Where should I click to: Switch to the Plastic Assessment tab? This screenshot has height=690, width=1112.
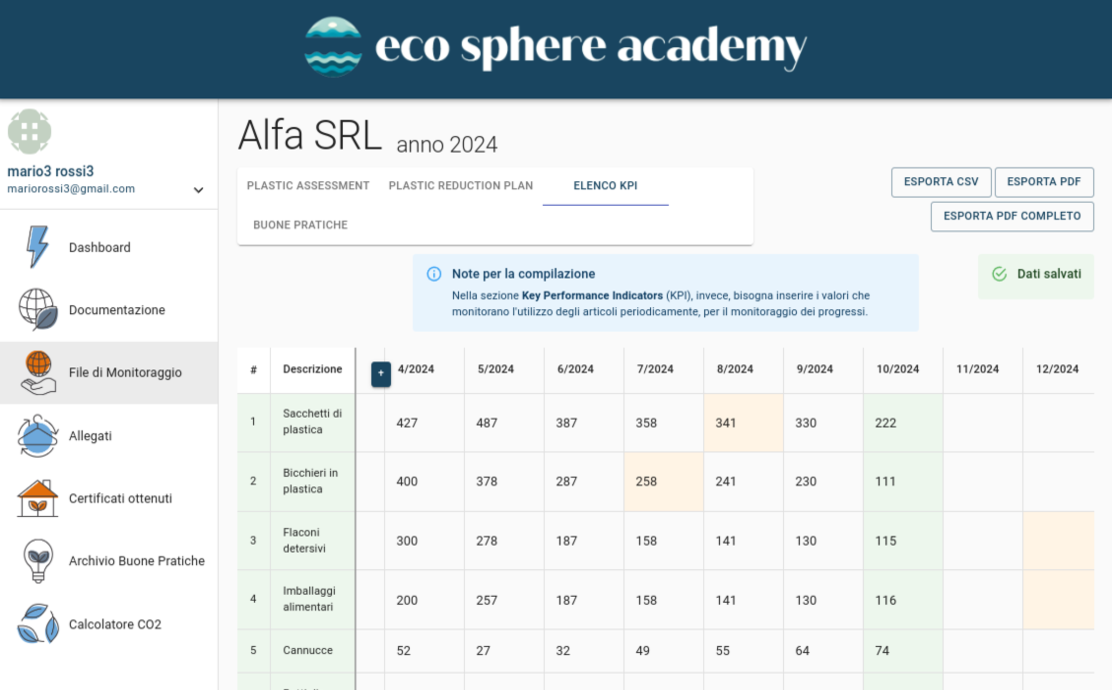(308, 186)
